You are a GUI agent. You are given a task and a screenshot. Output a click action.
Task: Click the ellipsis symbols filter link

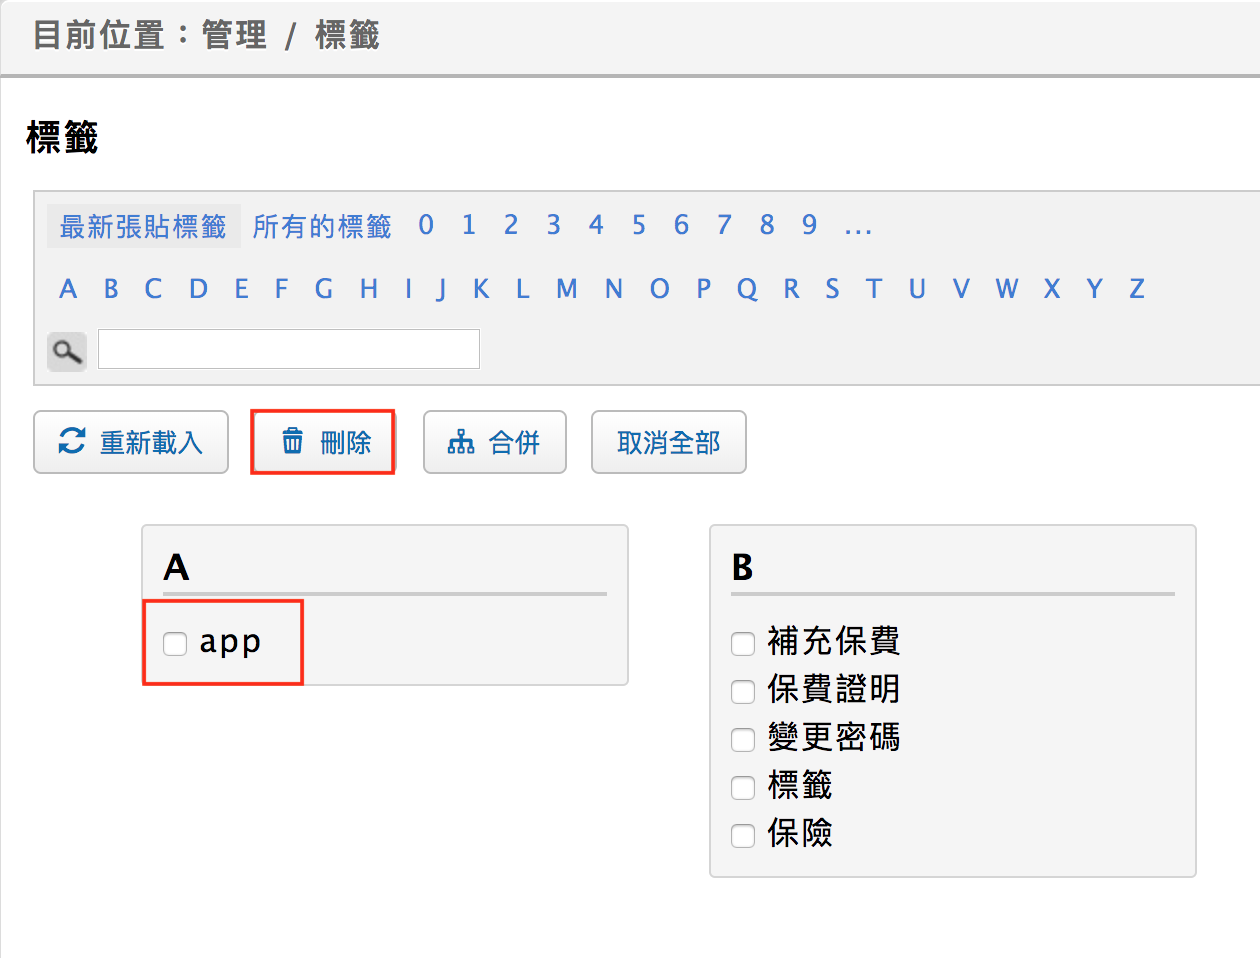click(x=858, y=227)
